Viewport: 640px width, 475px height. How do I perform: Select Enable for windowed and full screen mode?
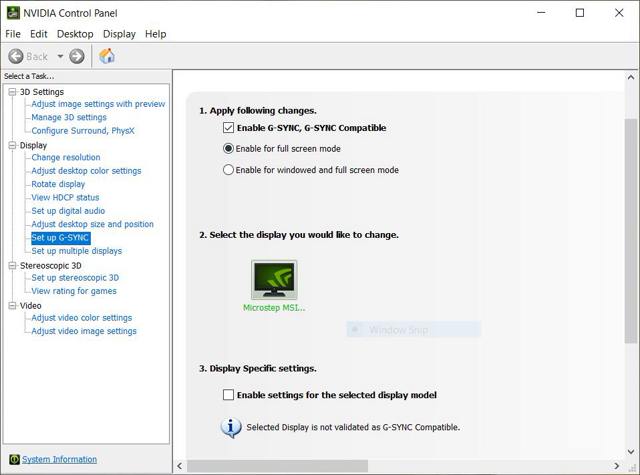[x=228, y=170]
